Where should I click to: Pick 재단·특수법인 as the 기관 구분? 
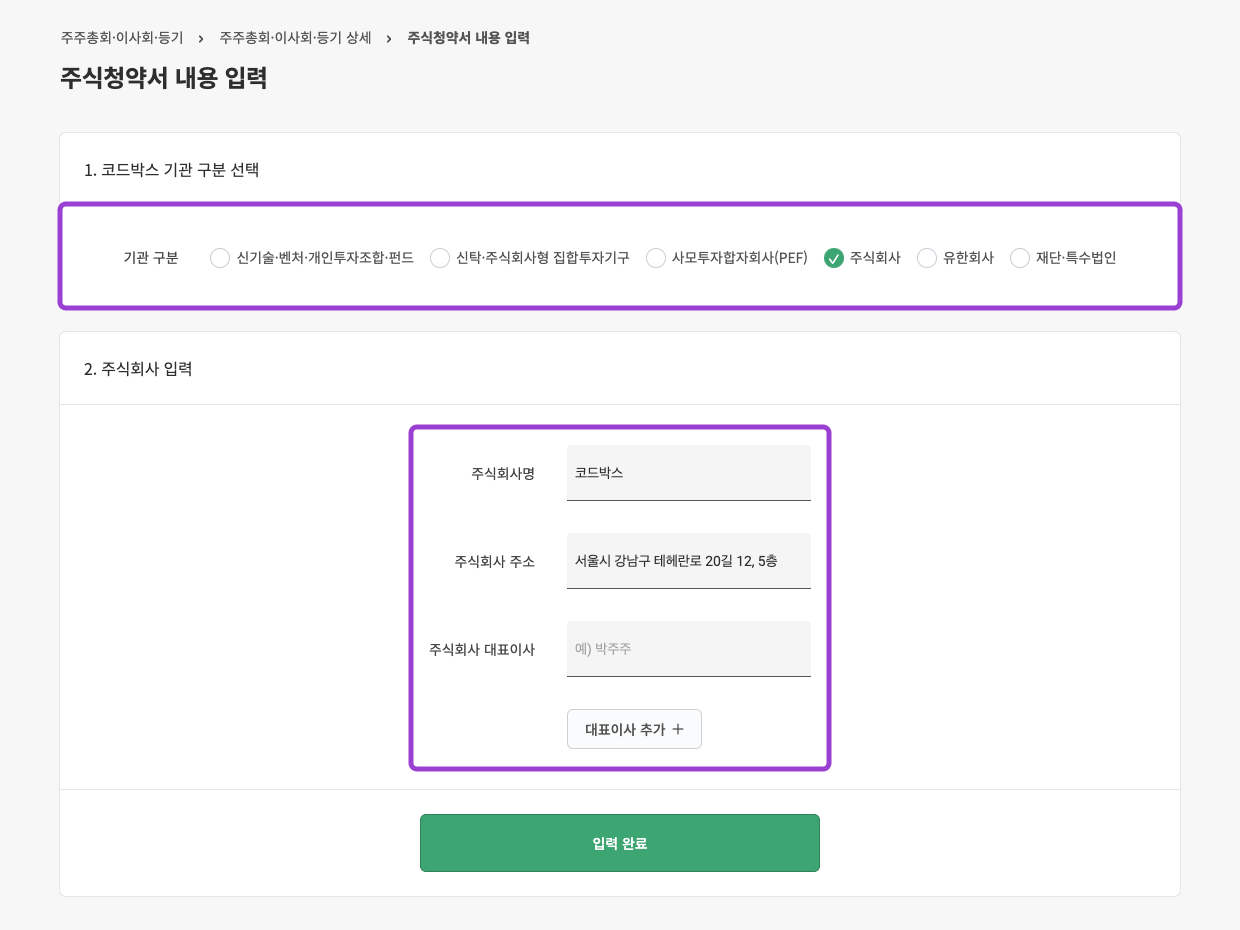pyautogui.click(x=1019, y=258)
